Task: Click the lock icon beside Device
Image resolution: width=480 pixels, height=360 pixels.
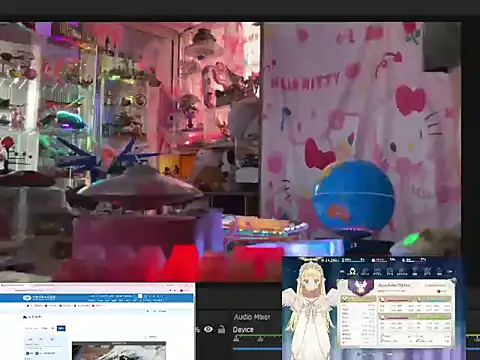Action: [221, 329]
